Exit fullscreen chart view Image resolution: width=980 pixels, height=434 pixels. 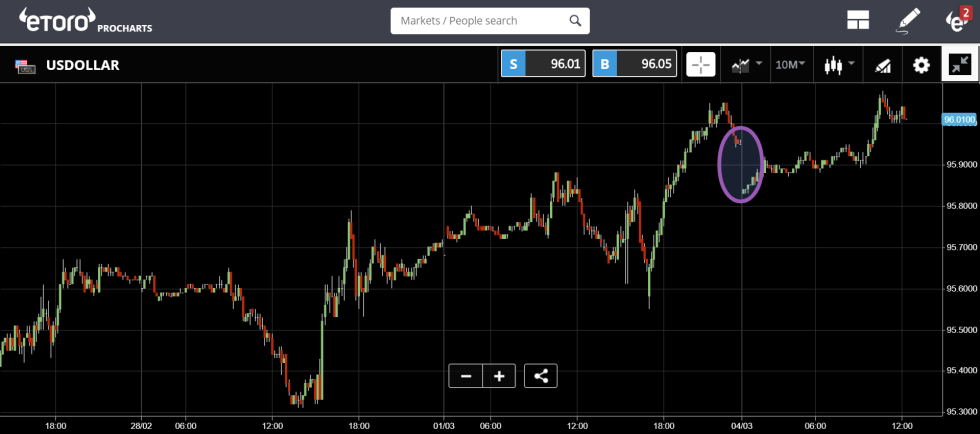point(960,65)
